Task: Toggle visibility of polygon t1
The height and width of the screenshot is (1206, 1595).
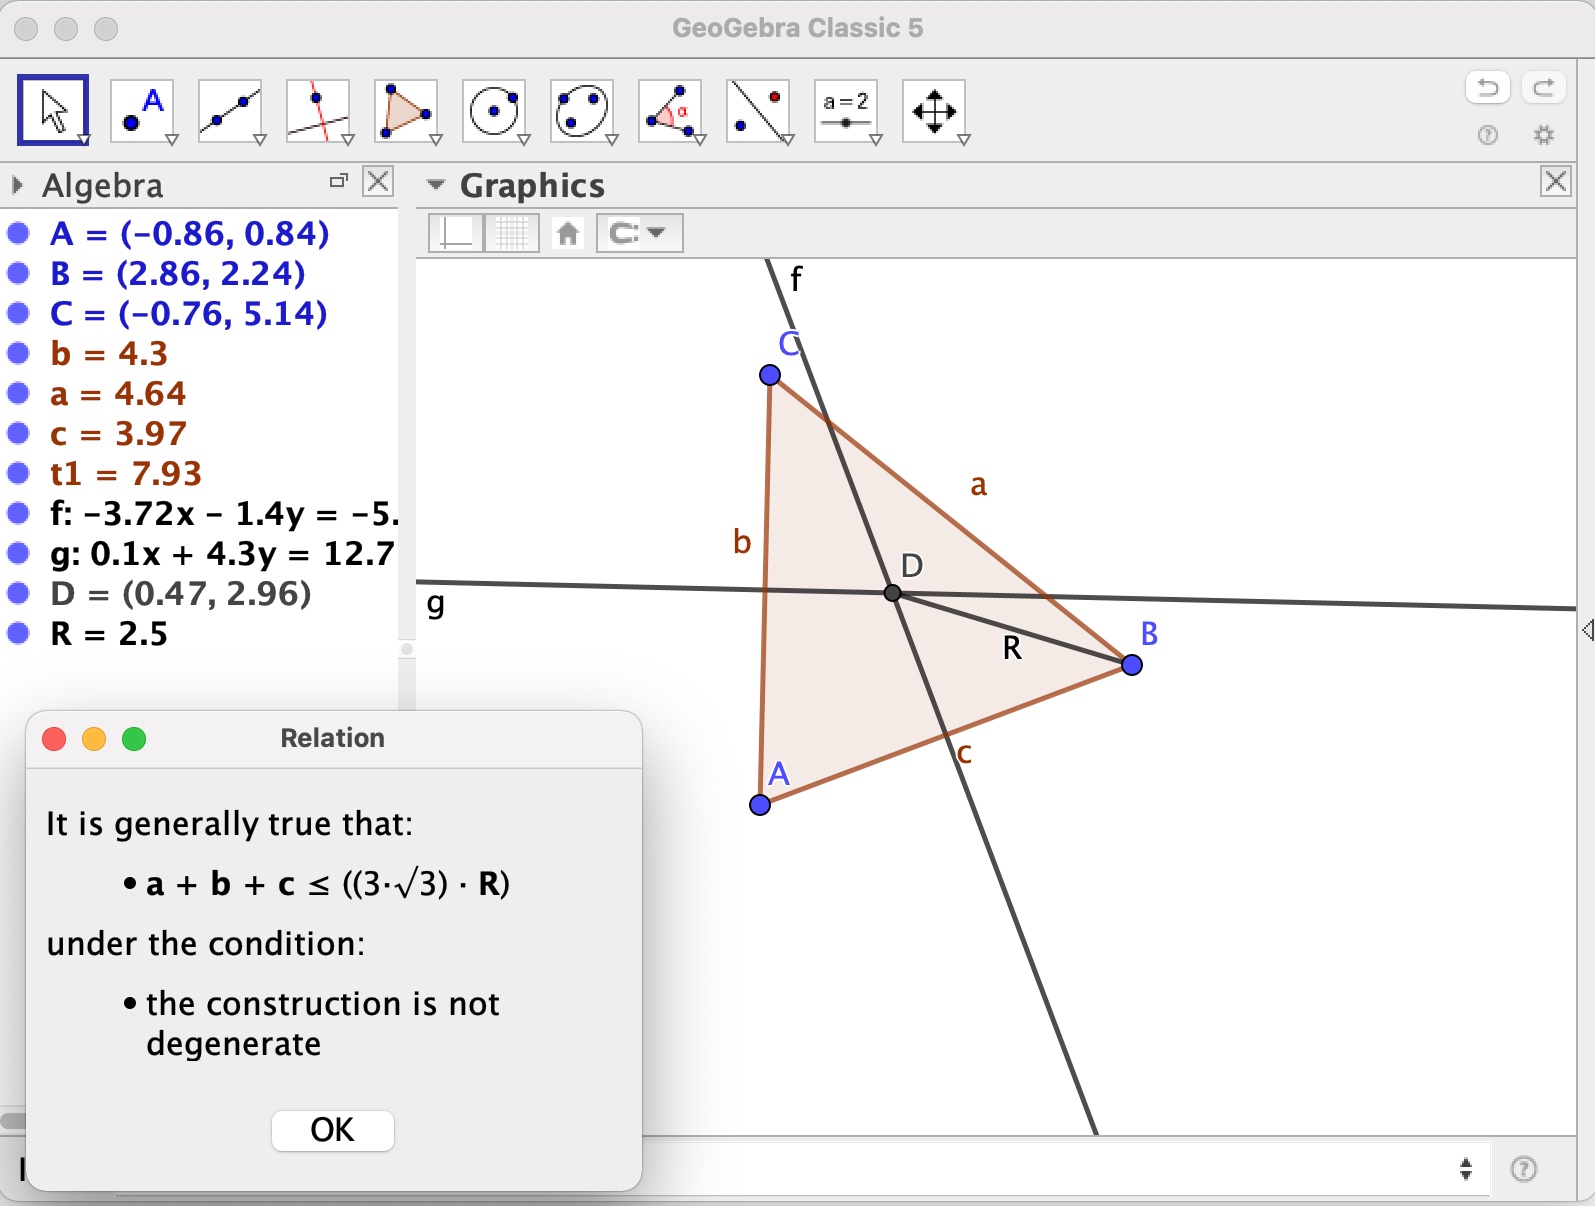Action: point(18,473)
